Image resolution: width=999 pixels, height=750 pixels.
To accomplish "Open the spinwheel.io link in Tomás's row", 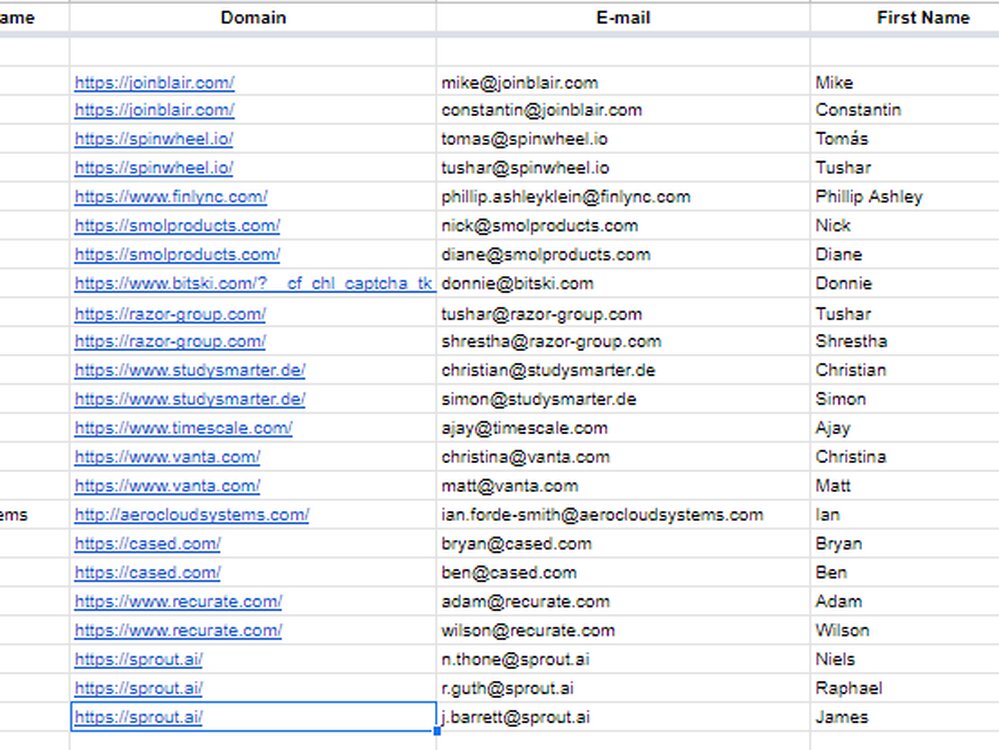I will (154, 139).
